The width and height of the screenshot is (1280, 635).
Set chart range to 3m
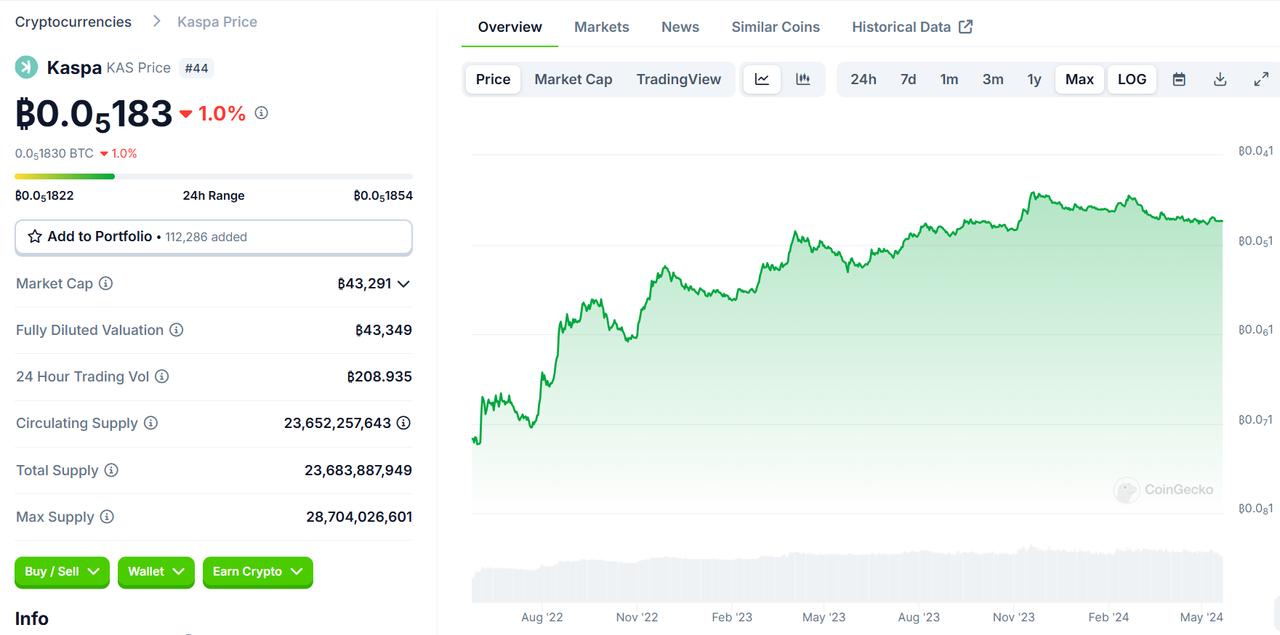[993, 79]
